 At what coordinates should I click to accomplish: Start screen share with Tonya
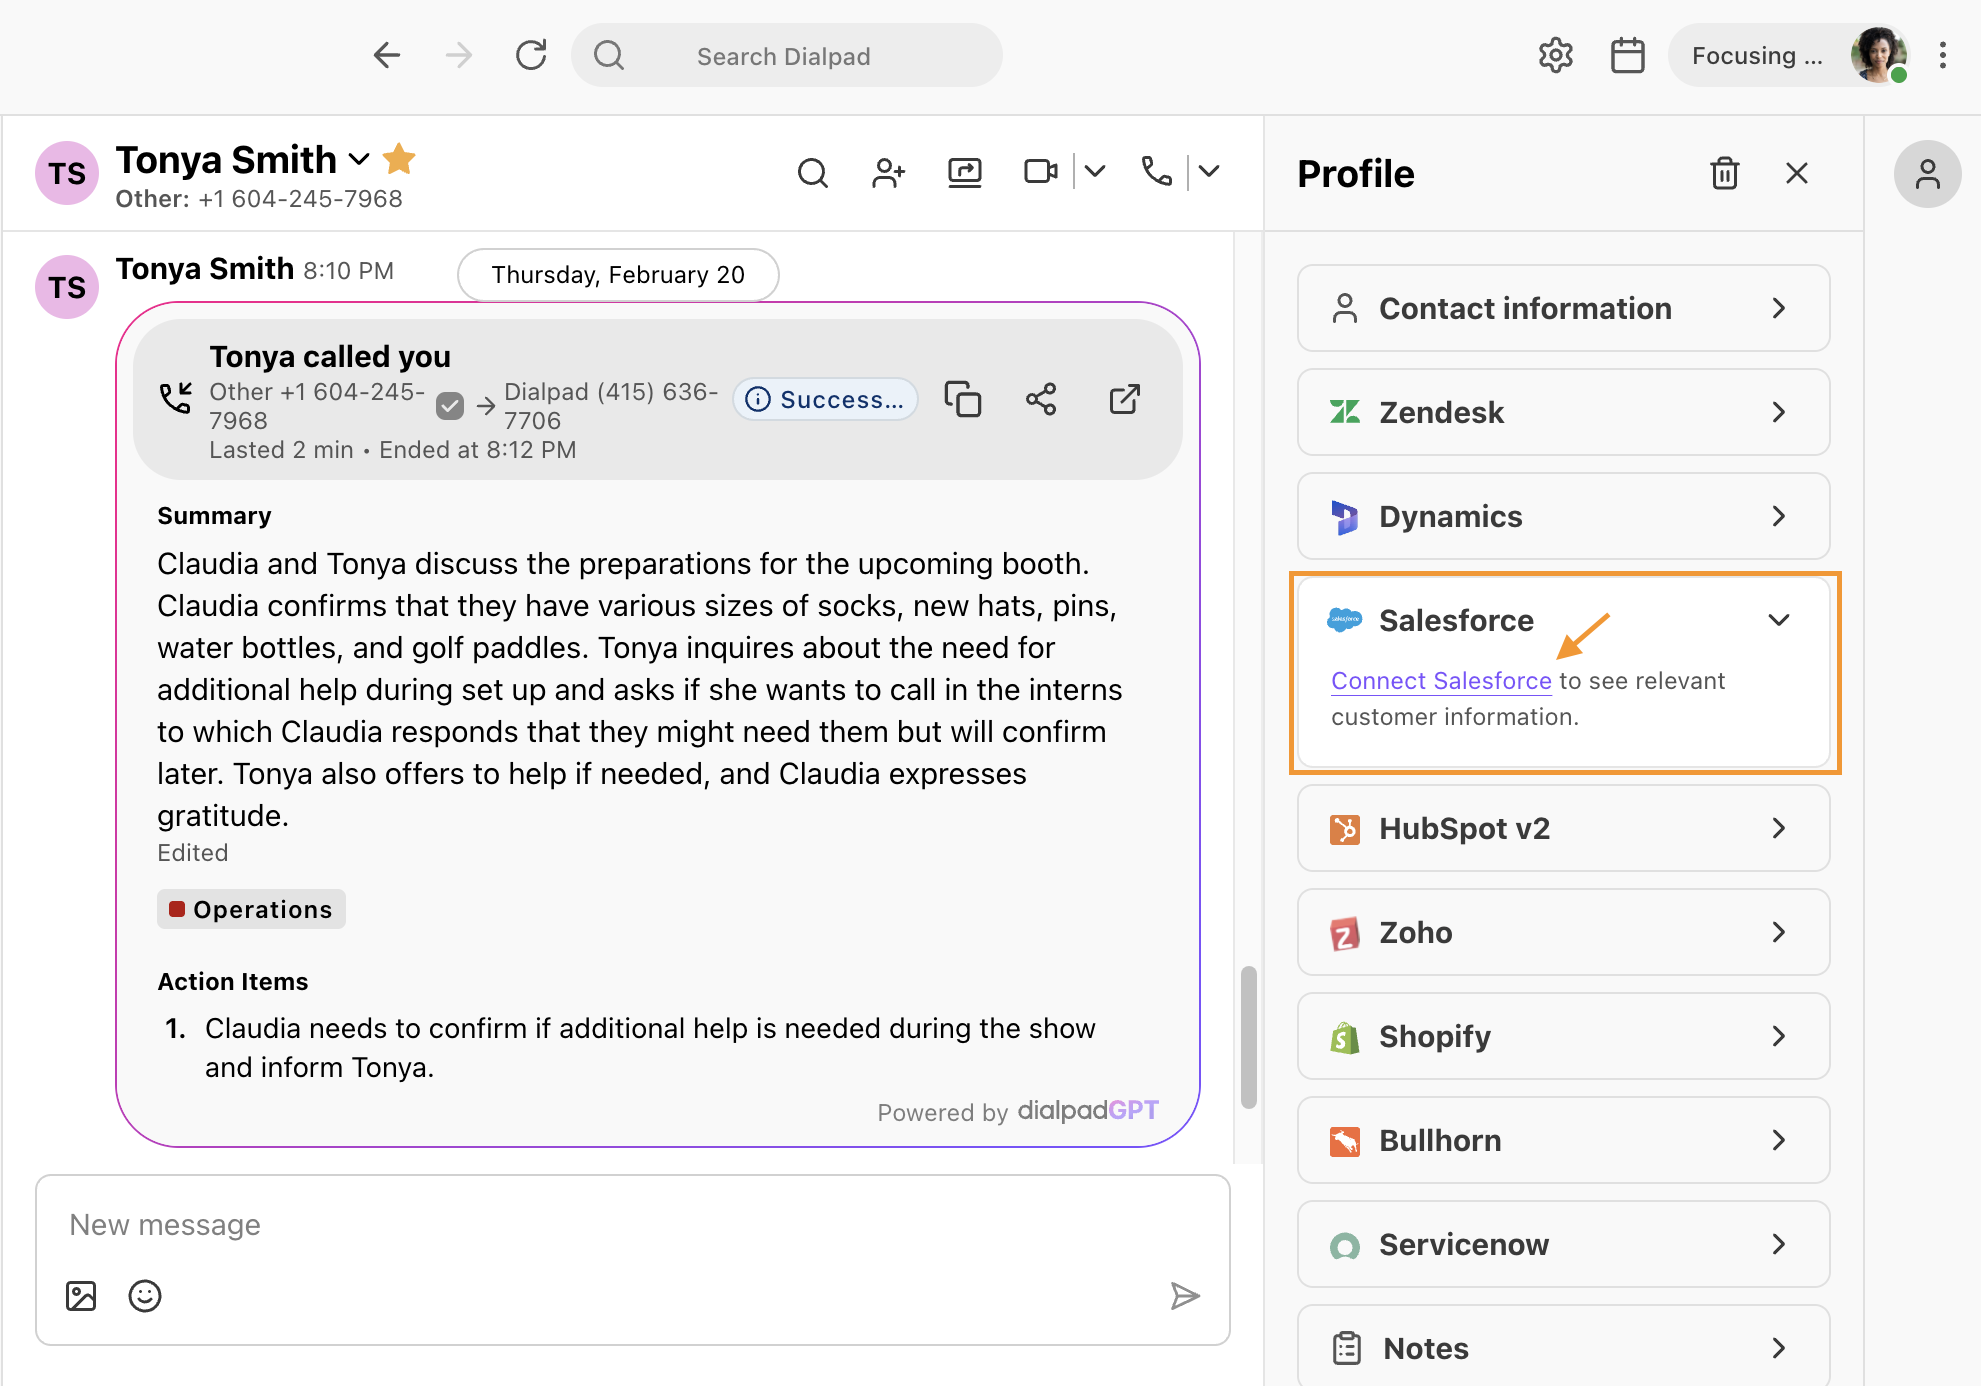(x=964, y=173)
